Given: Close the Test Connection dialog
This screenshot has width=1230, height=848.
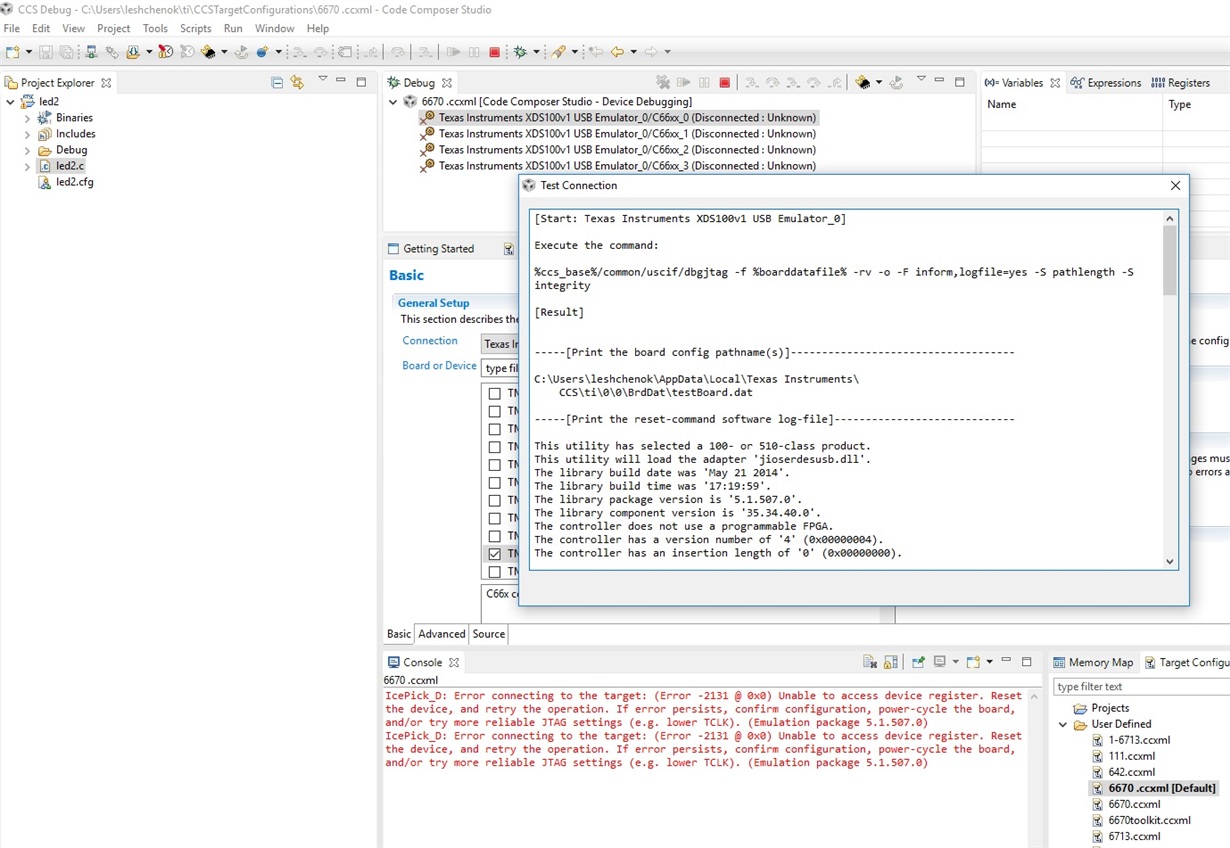Looking at the screenshot, I should [1176, 185].
